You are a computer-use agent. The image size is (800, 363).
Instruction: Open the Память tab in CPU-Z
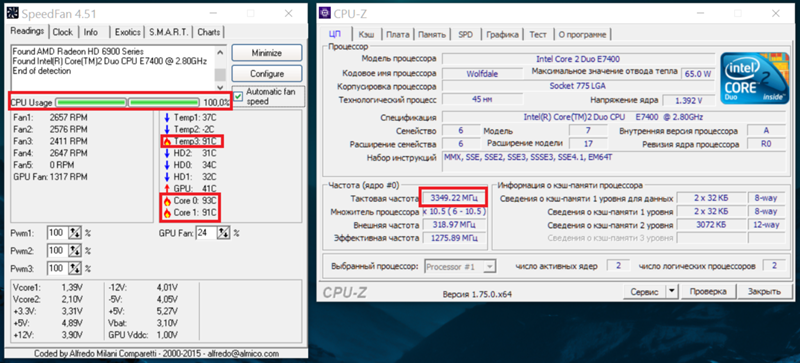click(432, 35)
